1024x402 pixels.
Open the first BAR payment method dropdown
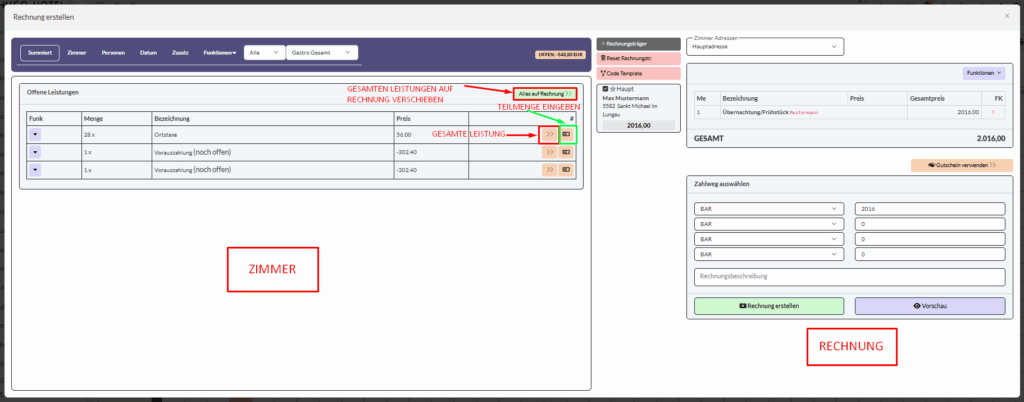point(768,209)
